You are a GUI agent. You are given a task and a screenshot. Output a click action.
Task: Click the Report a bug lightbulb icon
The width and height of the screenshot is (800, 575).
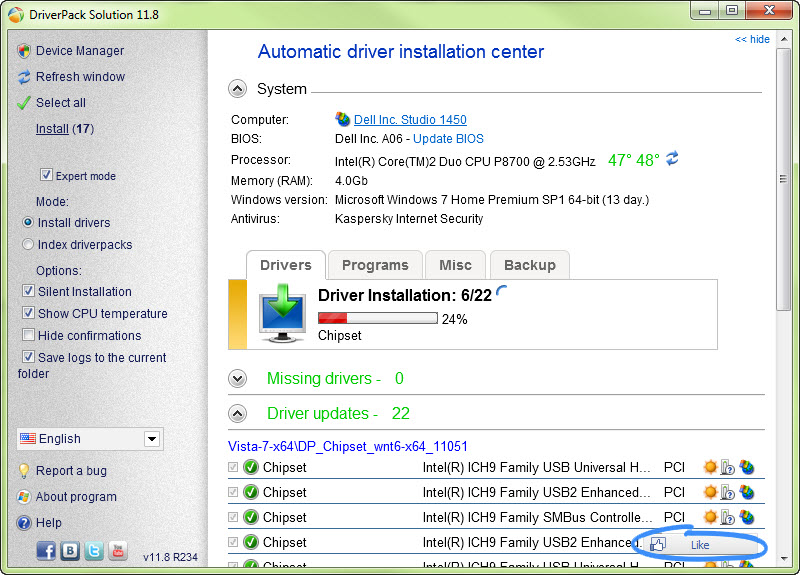click(23, 471)
